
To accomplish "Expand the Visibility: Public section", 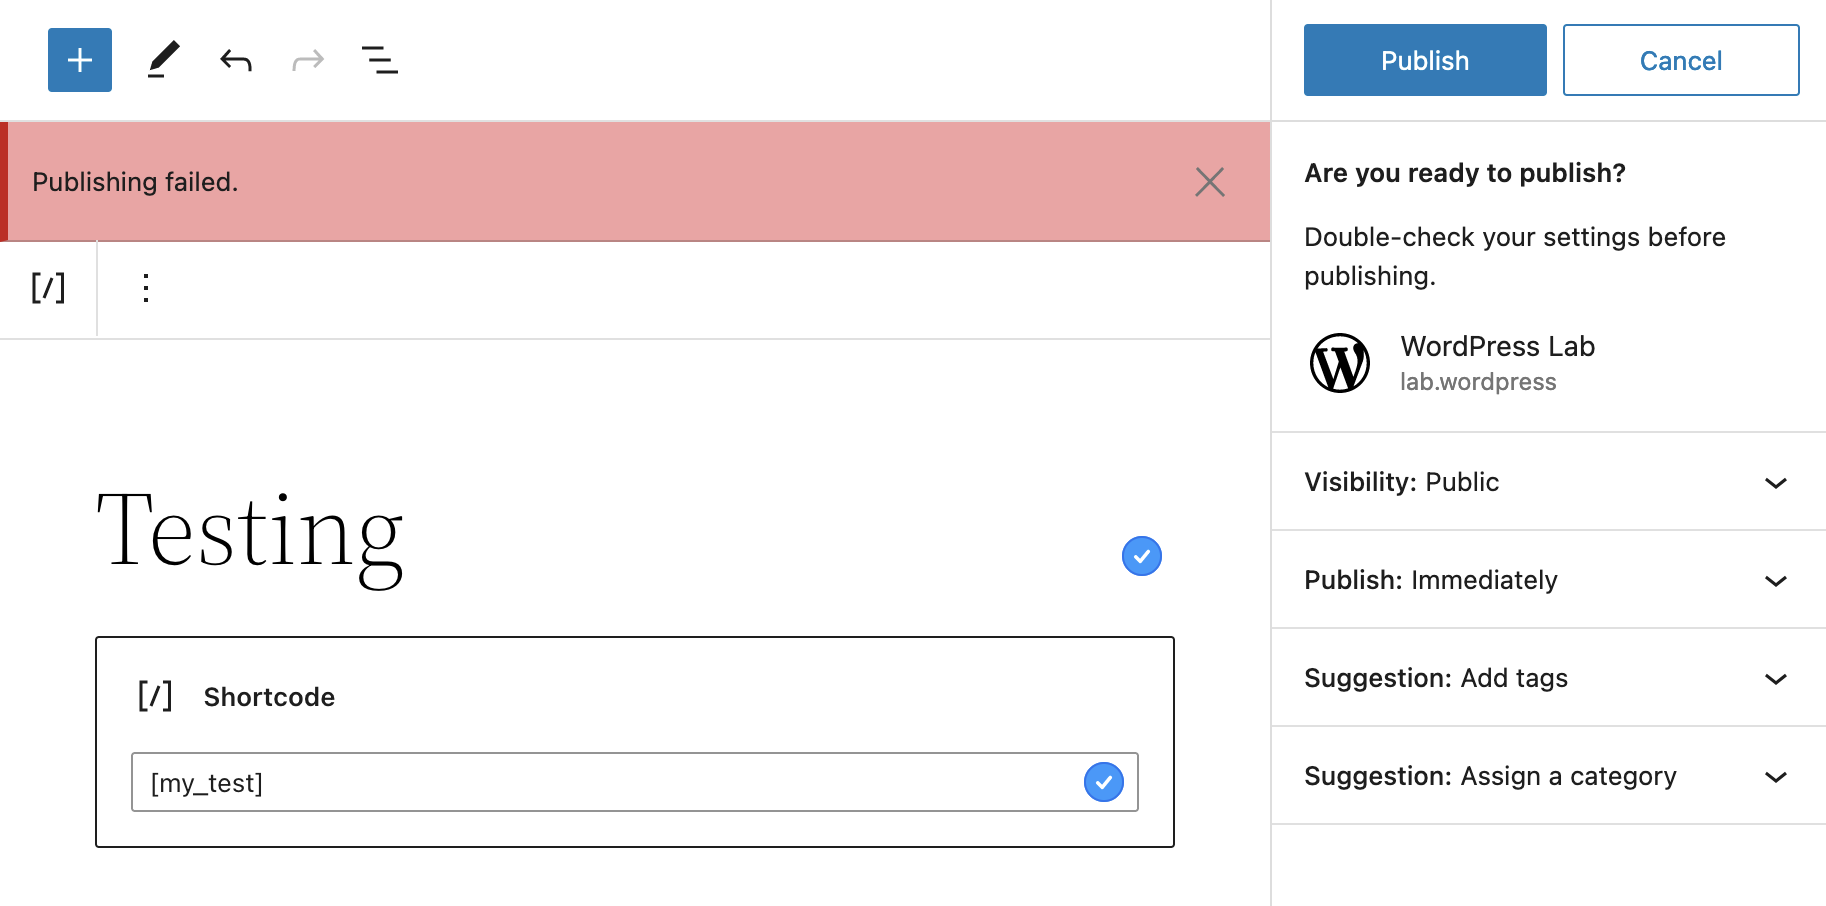I will (x=1774, y=483).
